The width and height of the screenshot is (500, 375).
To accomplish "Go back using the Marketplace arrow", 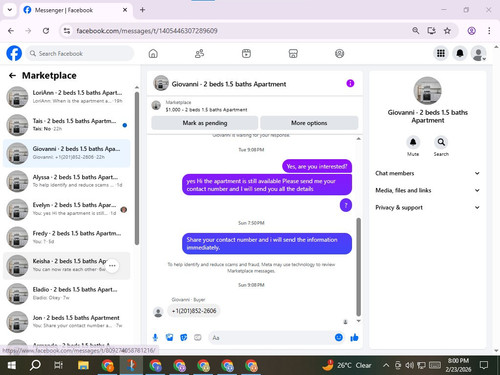I will (x=12, y=76).
